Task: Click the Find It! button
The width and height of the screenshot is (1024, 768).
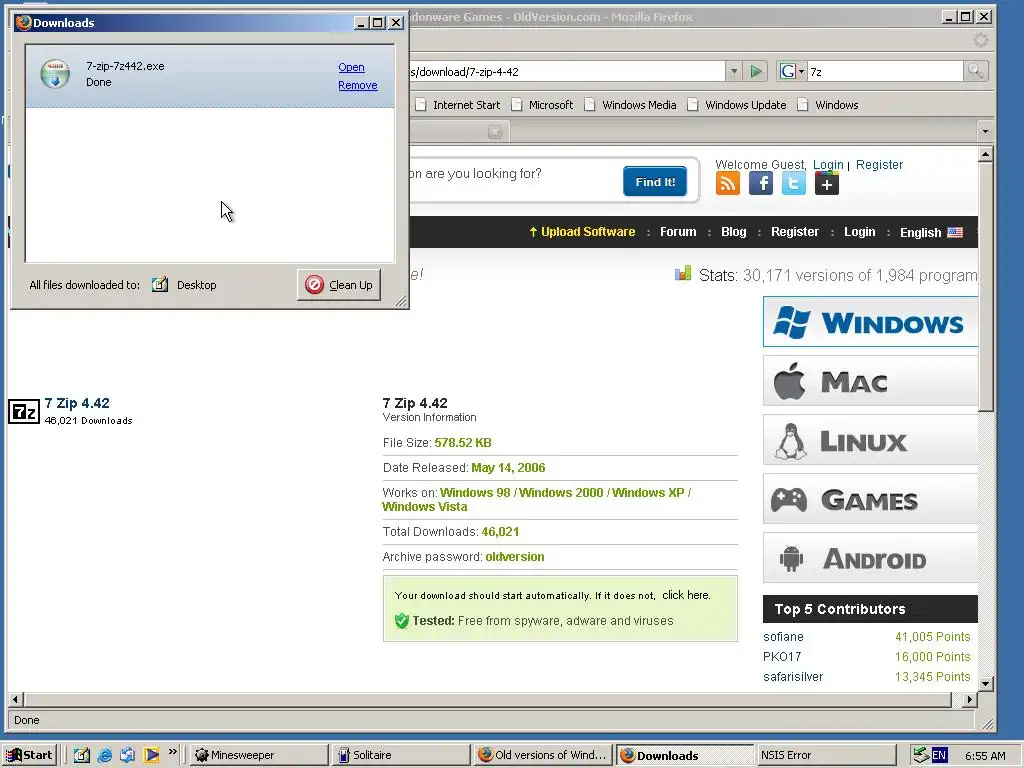Action: click(x=655, y=182)
